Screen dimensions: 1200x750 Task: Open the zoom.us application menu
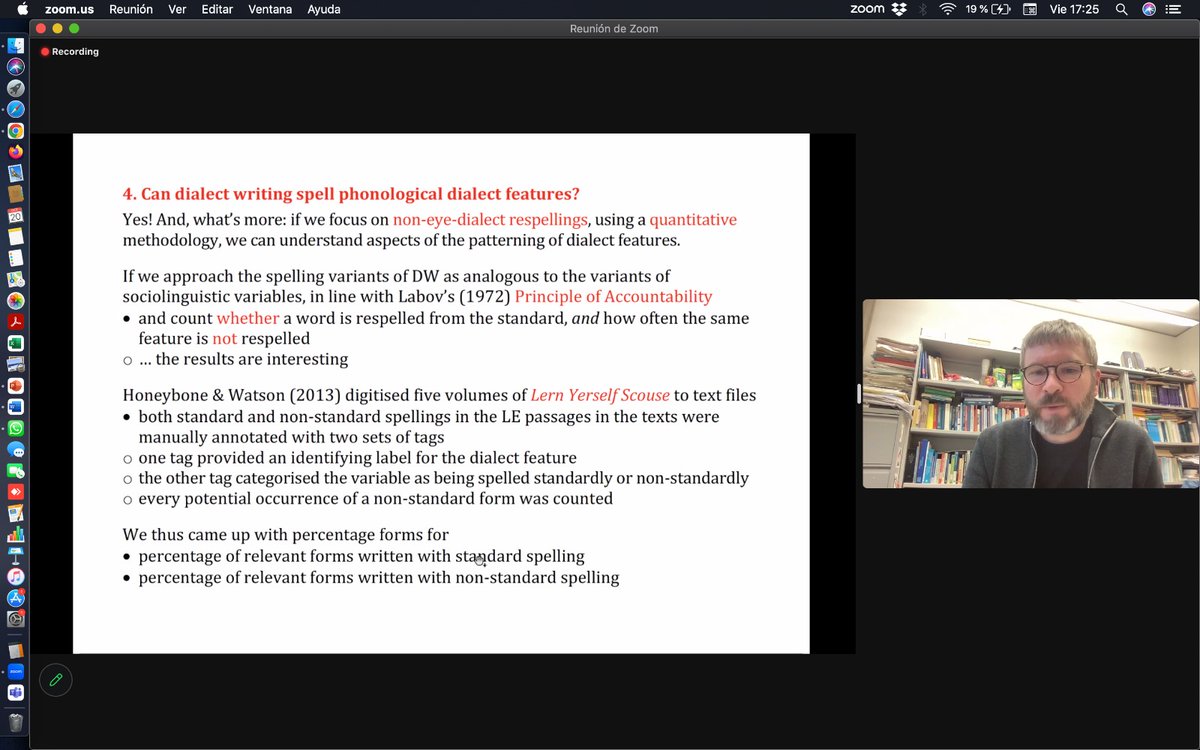click(x=69, y=9)
